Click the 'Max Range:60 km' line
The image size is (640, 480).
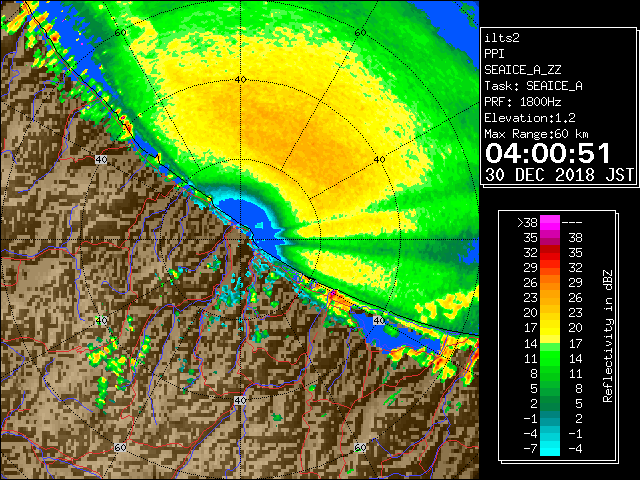coord(536,134)
